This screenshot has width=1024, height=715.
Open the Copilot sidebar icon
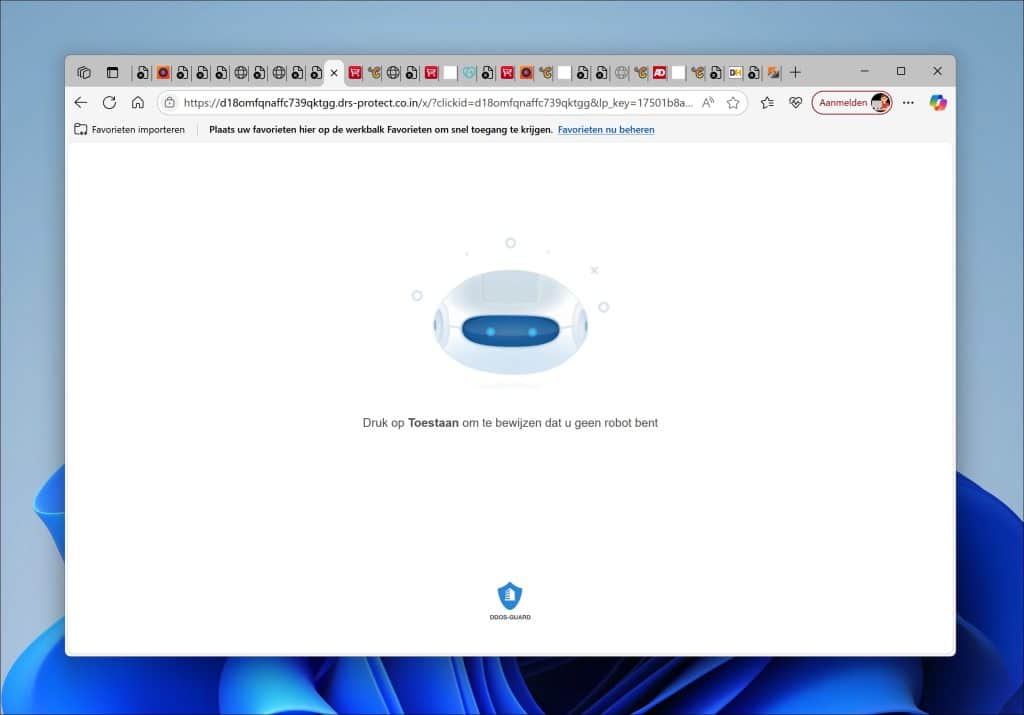click(x=938, y=103)
